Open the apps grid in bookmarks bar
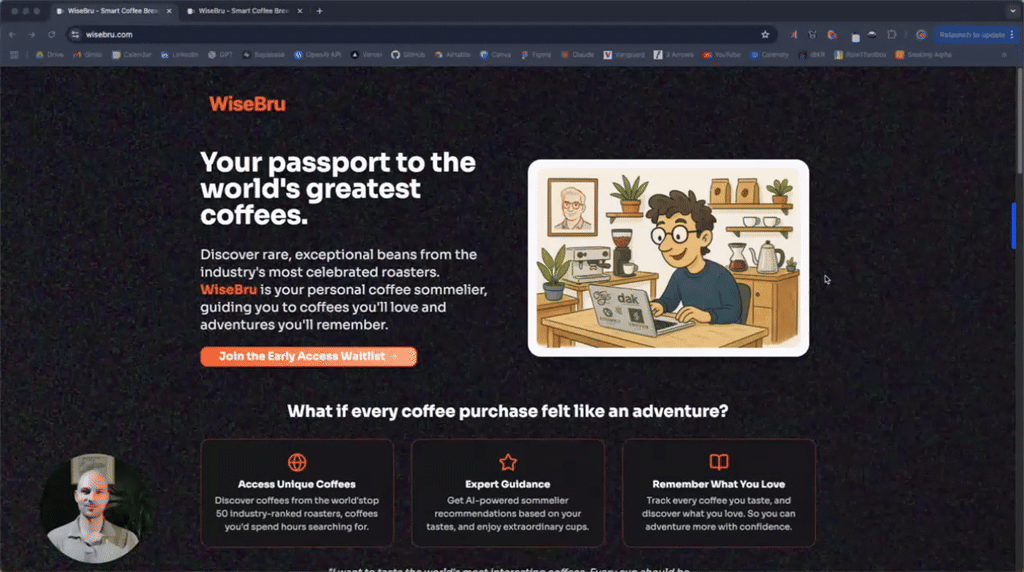The height and width of the screenshot is (572, 1024). coord(14,55)
